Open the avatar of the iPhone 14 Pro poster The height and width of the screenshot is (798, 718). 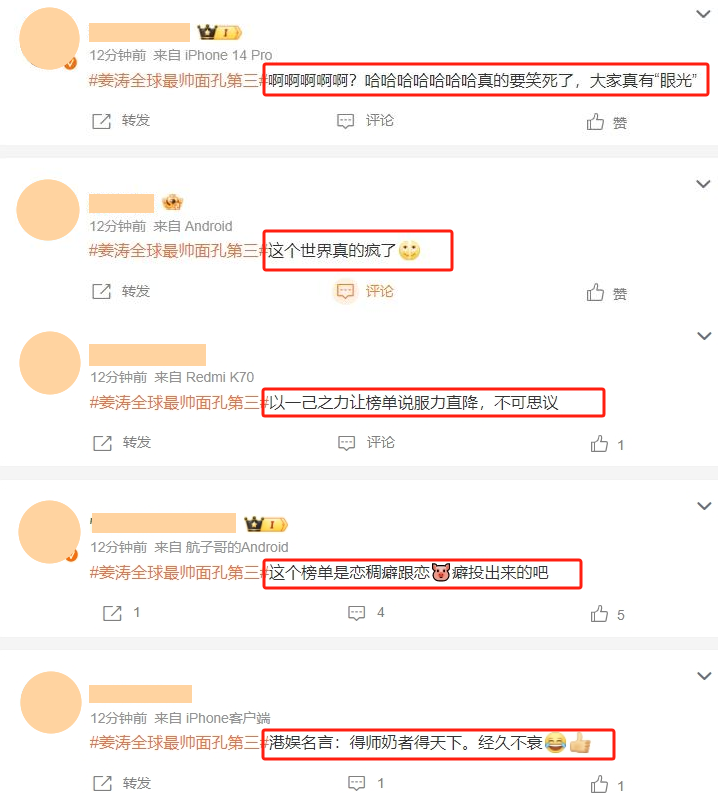pos(49,39)
